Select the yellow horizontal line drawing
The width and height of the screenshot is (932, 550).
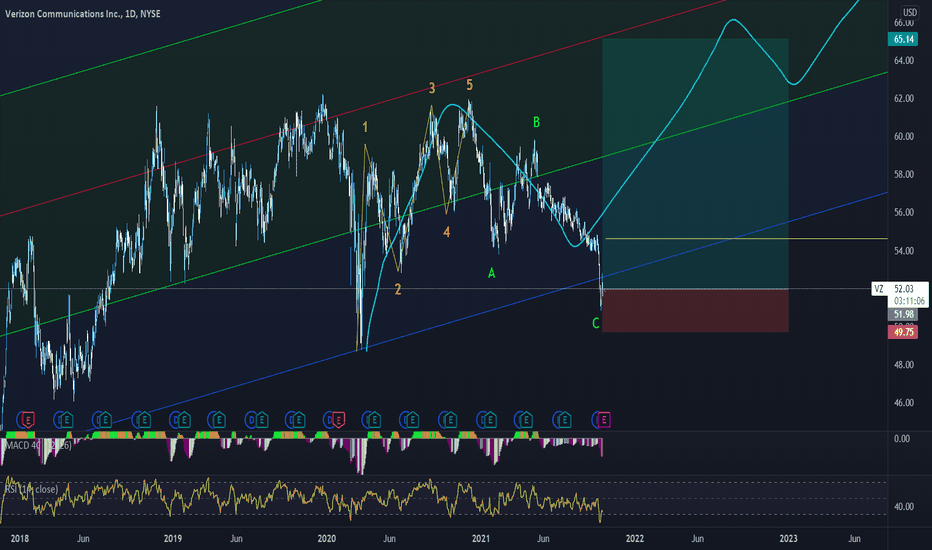coord(746,238)
